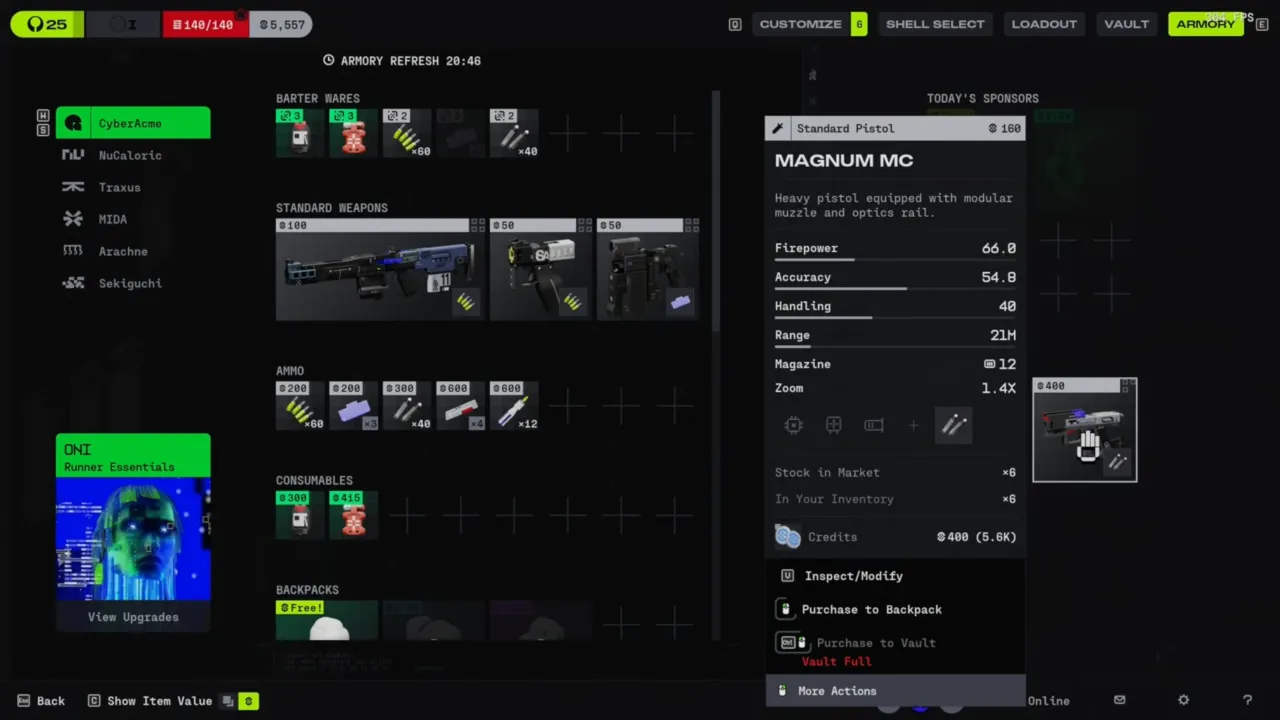
Task: Click the settings gear icon
Action: 1183,701
